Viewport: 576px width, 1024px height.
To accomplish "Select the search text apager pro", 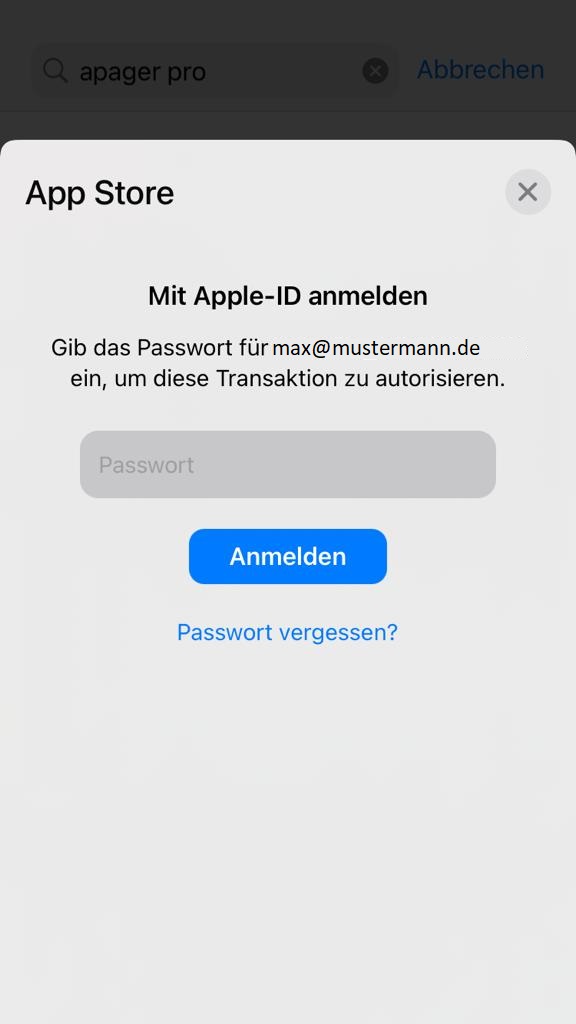I will tap(142, 72).
